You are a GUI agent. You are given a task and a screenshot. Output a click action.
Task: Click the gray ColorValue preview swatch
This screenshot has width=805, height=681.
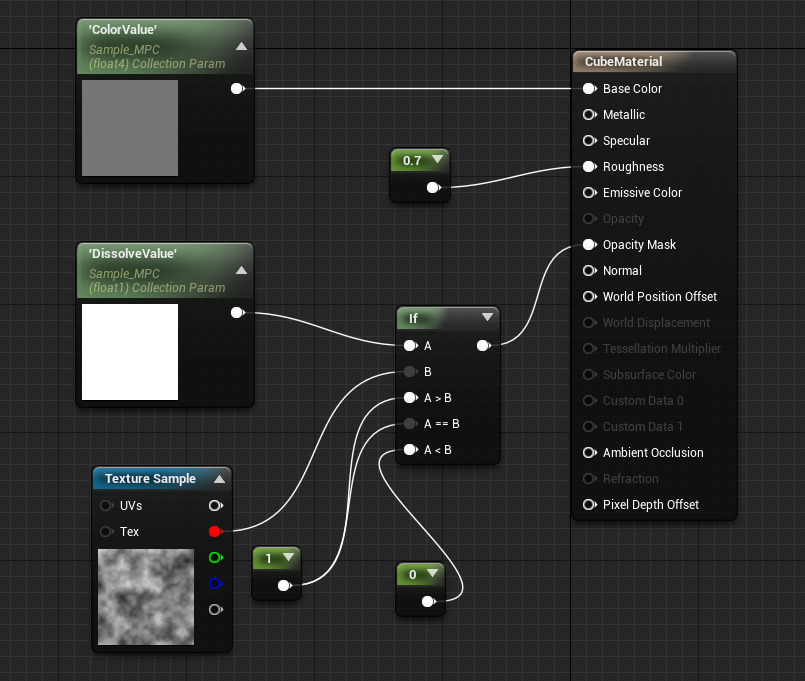coord(130,128)
